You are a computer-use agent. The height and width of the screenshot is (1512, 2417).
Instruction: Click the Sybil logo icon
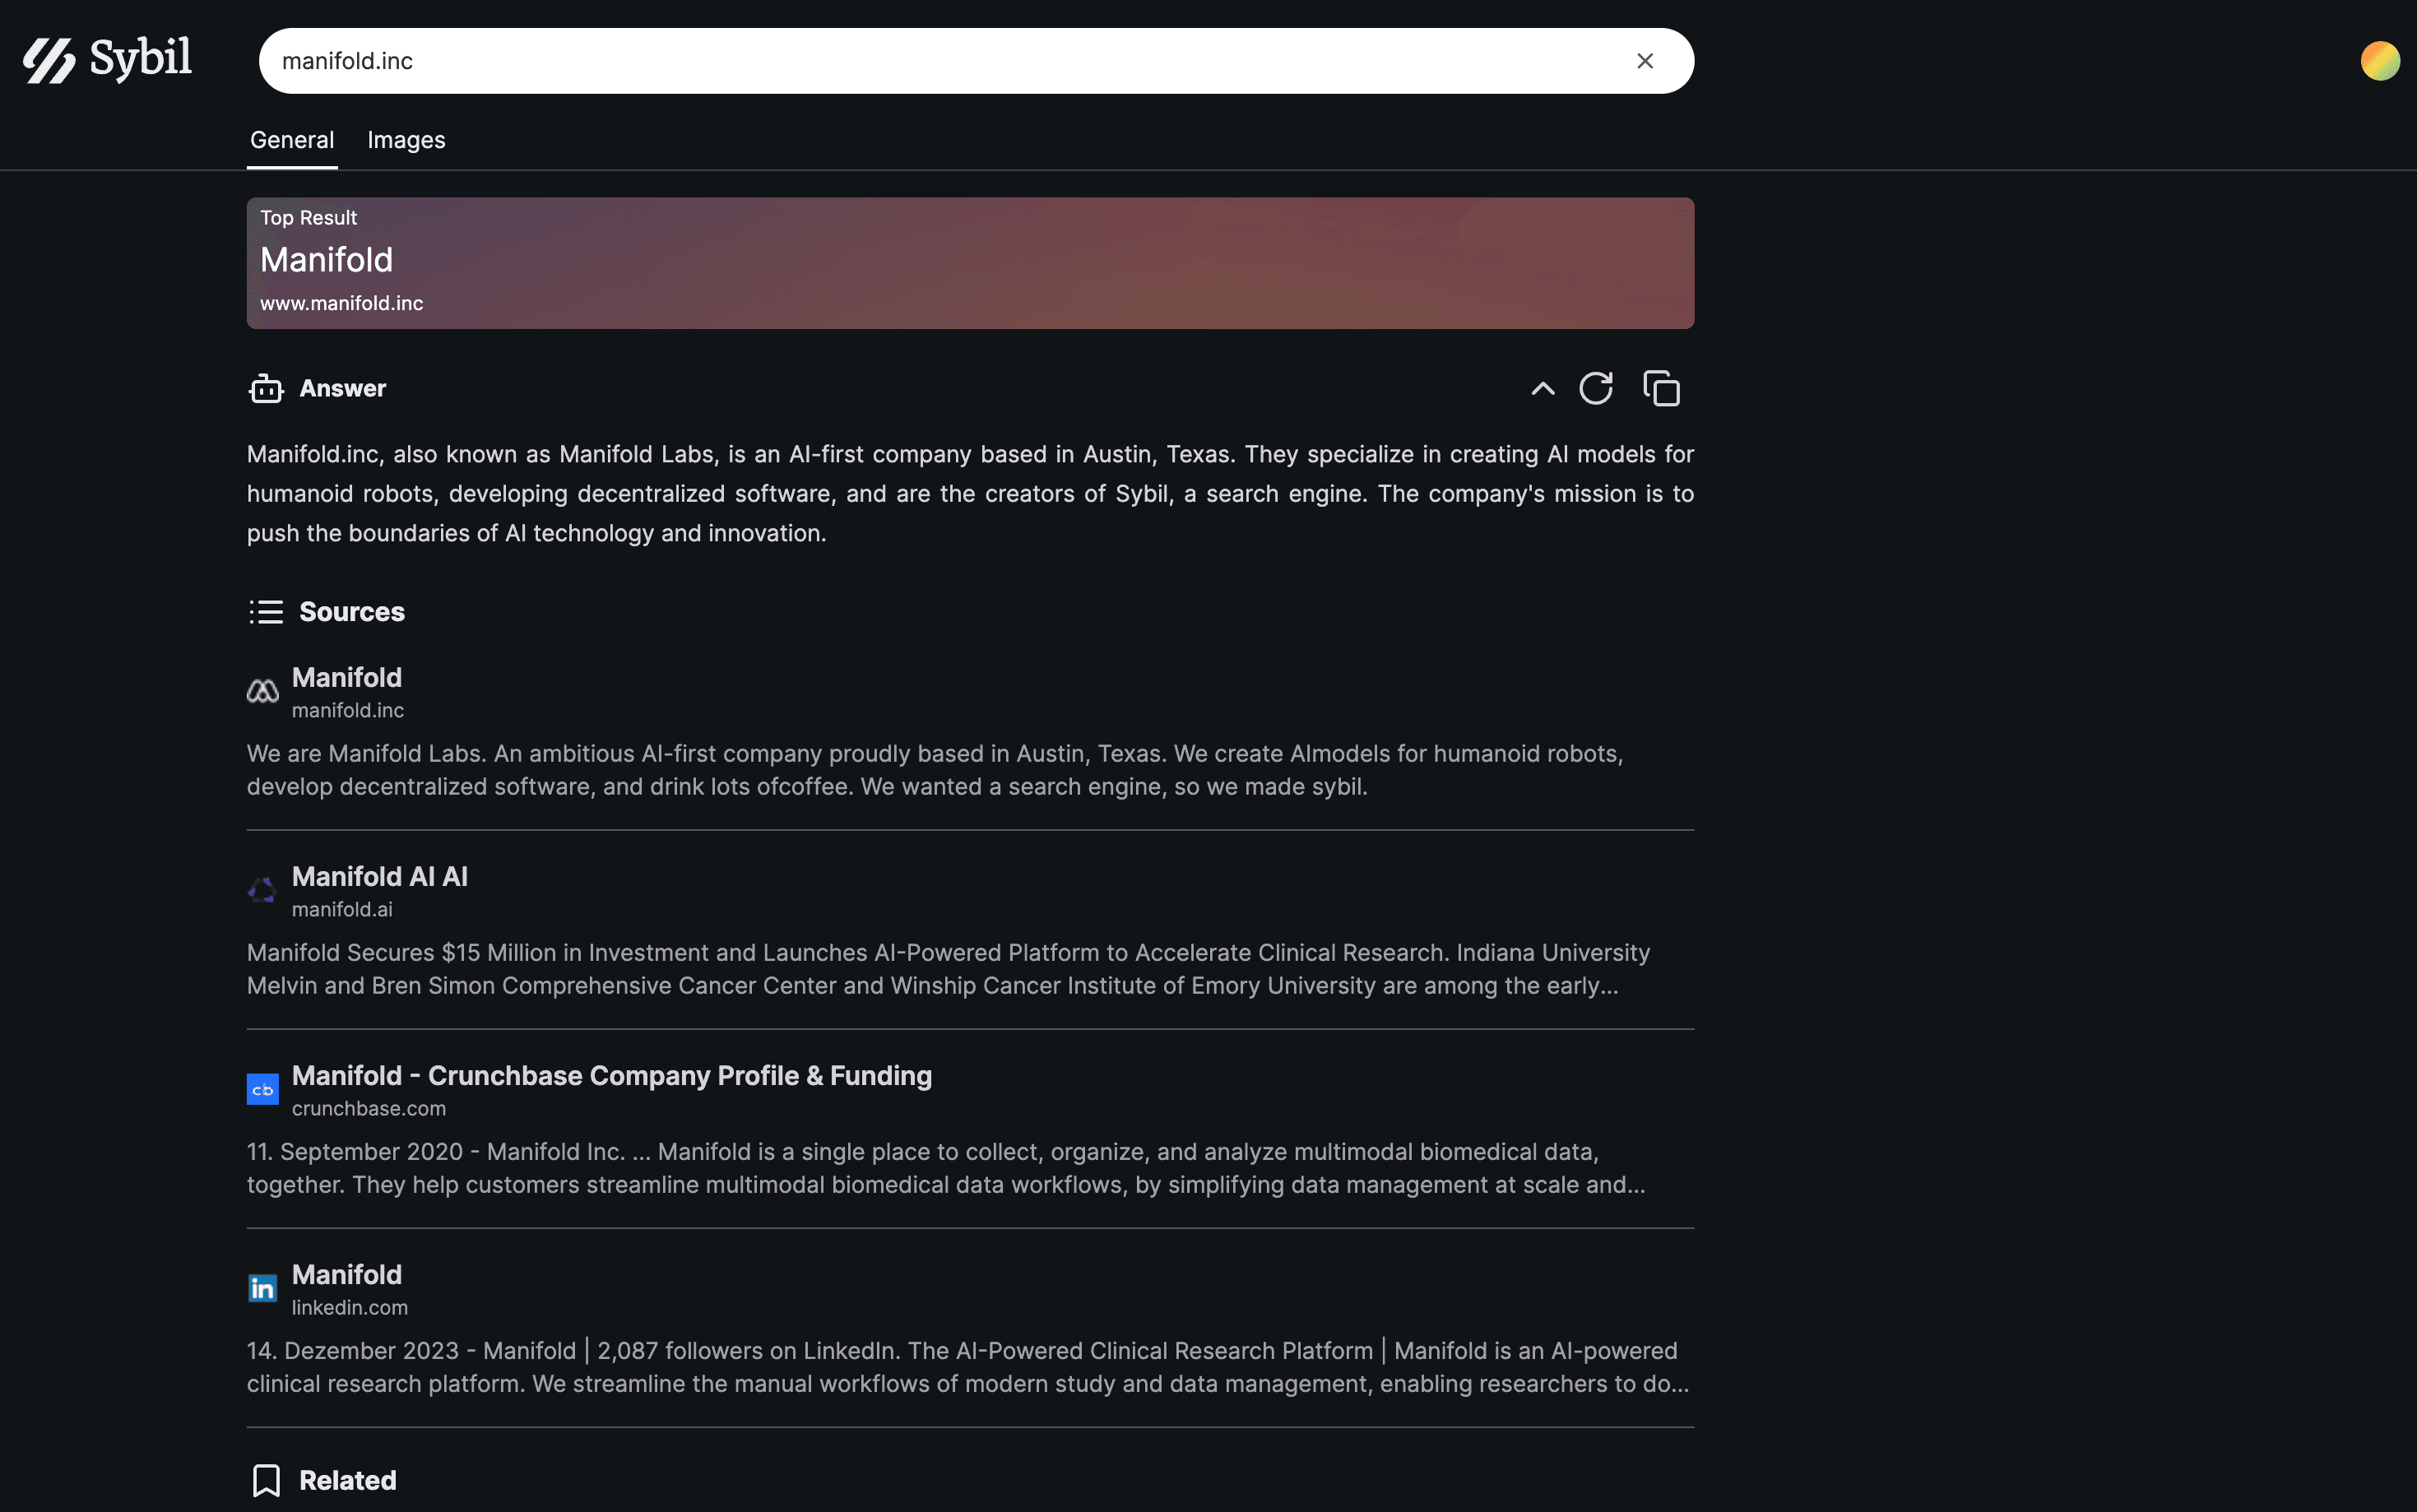49,61
